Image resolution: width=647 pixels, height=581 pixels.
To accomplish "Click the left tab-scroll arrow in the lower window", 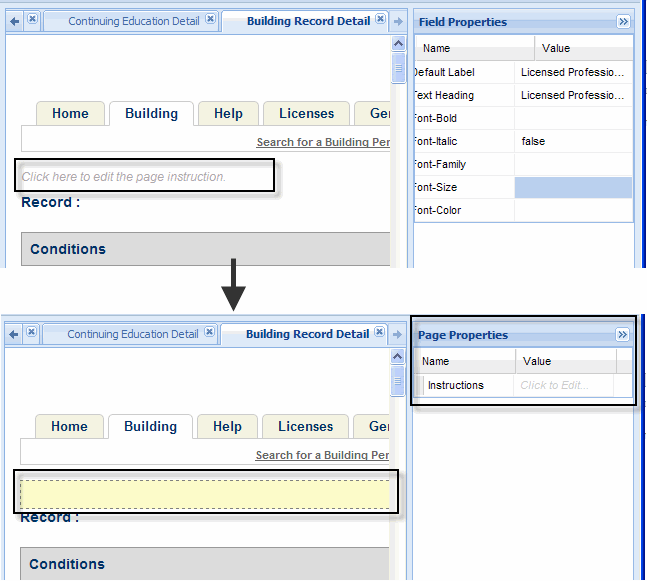I will (14, 333).
